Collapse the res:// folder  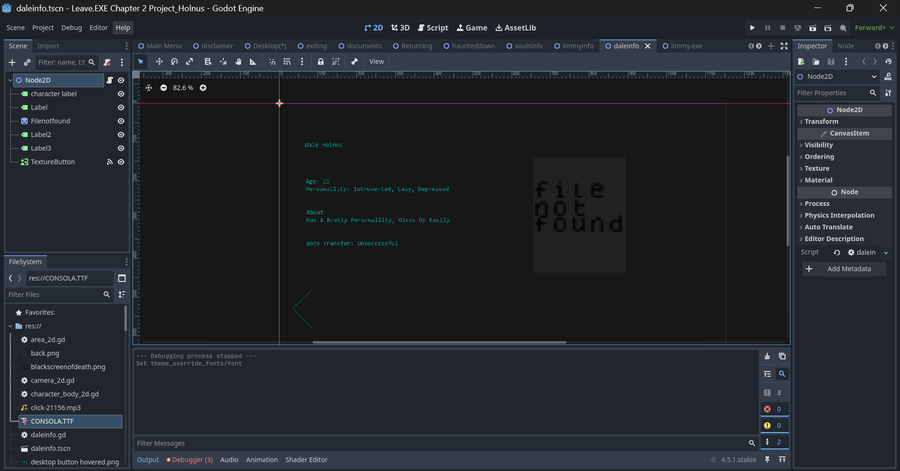pyautogui.click(x=10, y=326)
